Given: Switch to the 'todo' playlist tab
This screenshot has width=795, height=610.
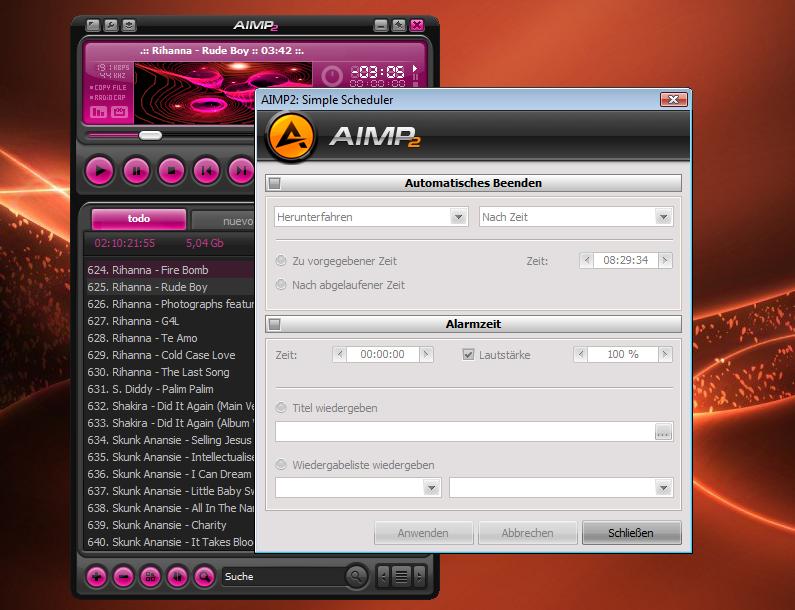Looking at the screenshot, I should (x=138, y=219).
